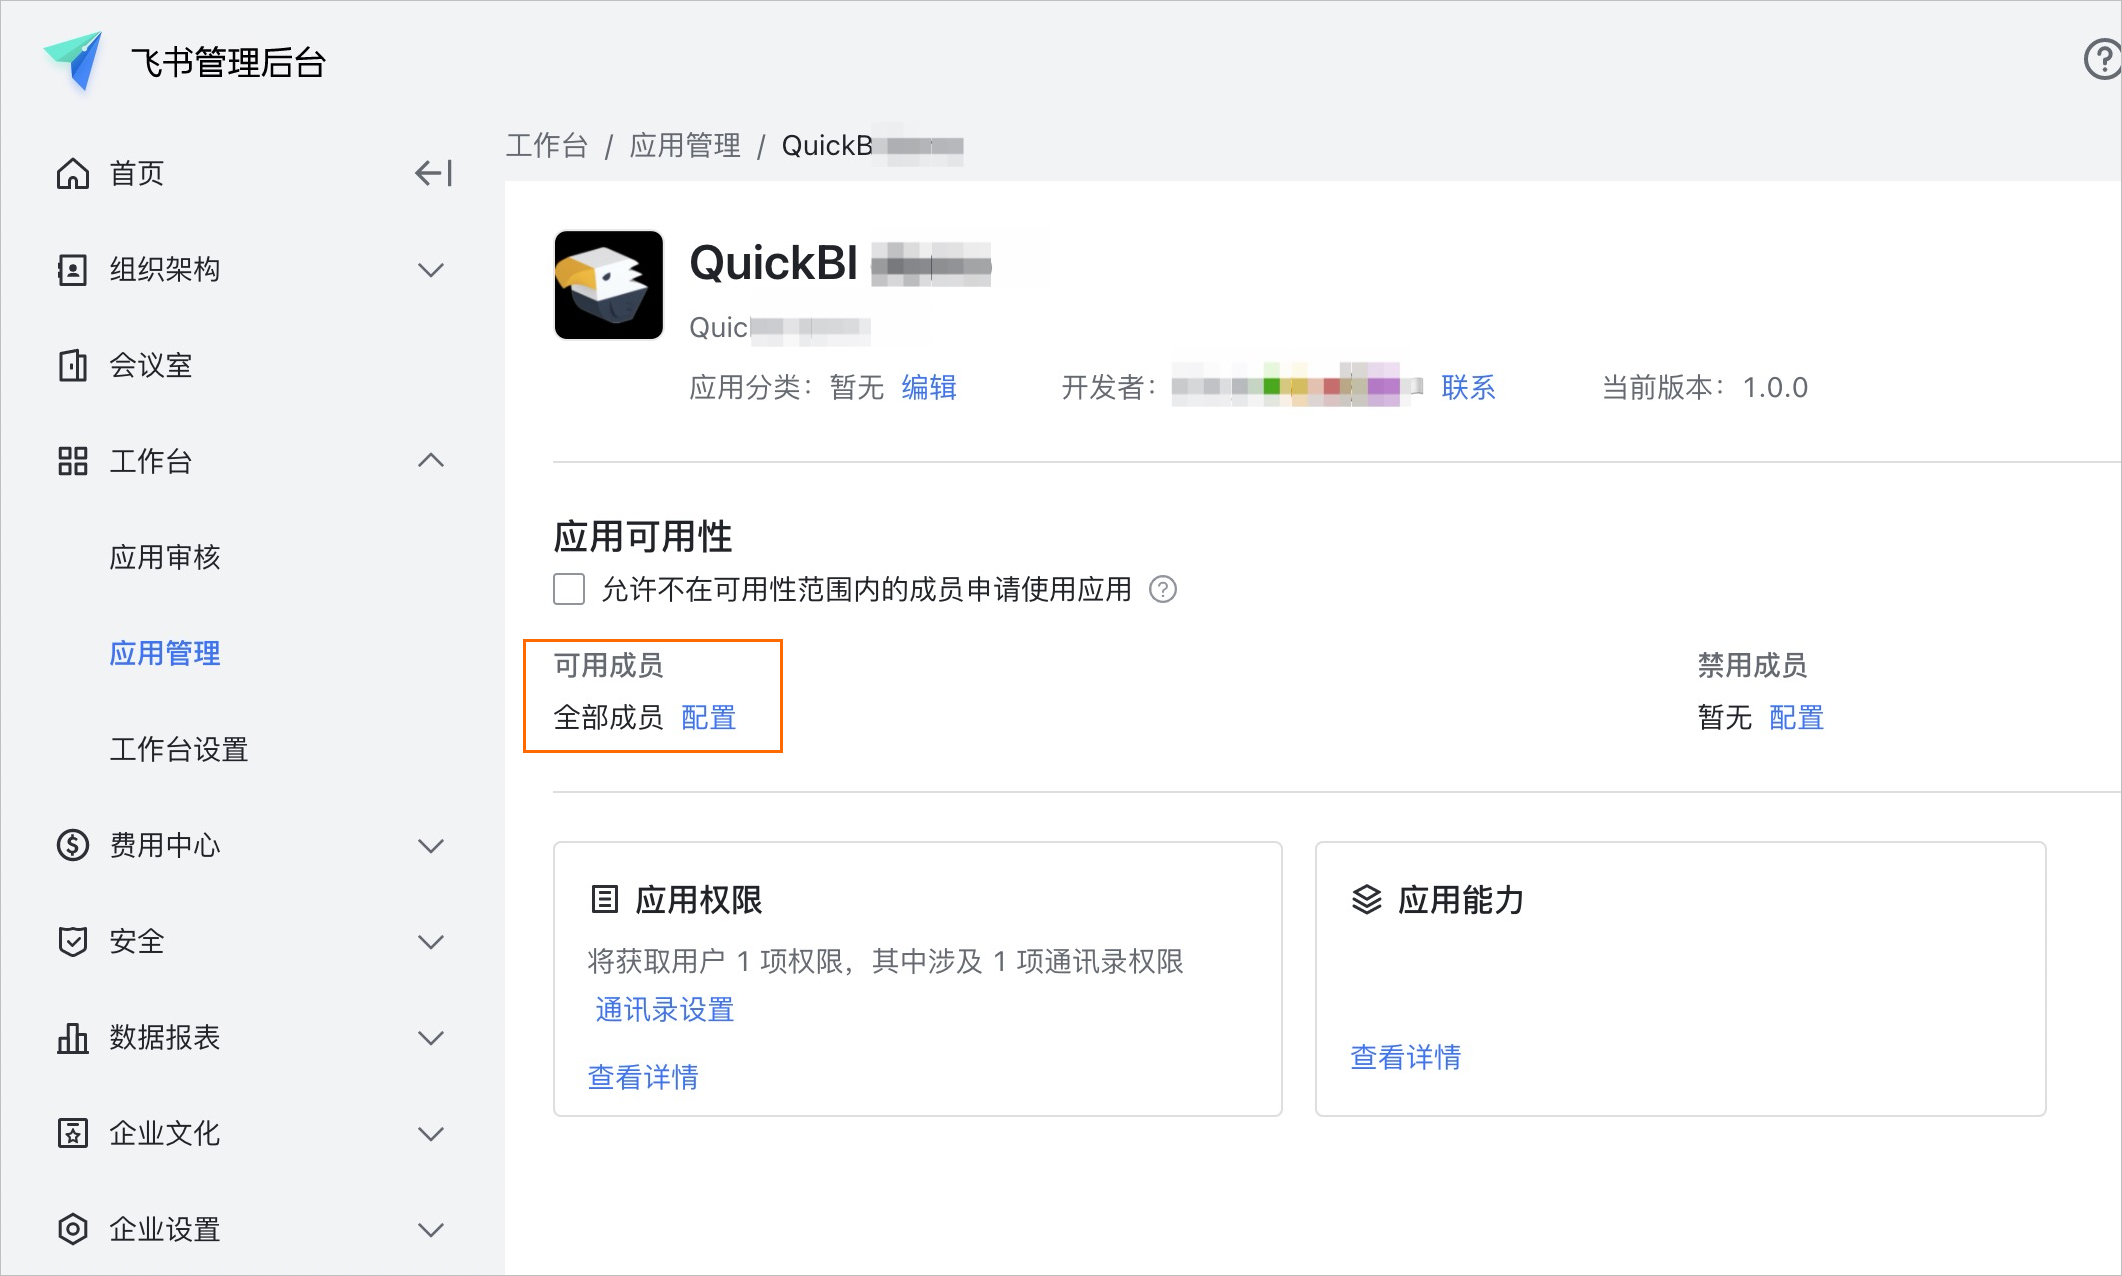Collapse the 工作台 menu chevron
Viewport: 2122px width, 1276px height.
430,461
